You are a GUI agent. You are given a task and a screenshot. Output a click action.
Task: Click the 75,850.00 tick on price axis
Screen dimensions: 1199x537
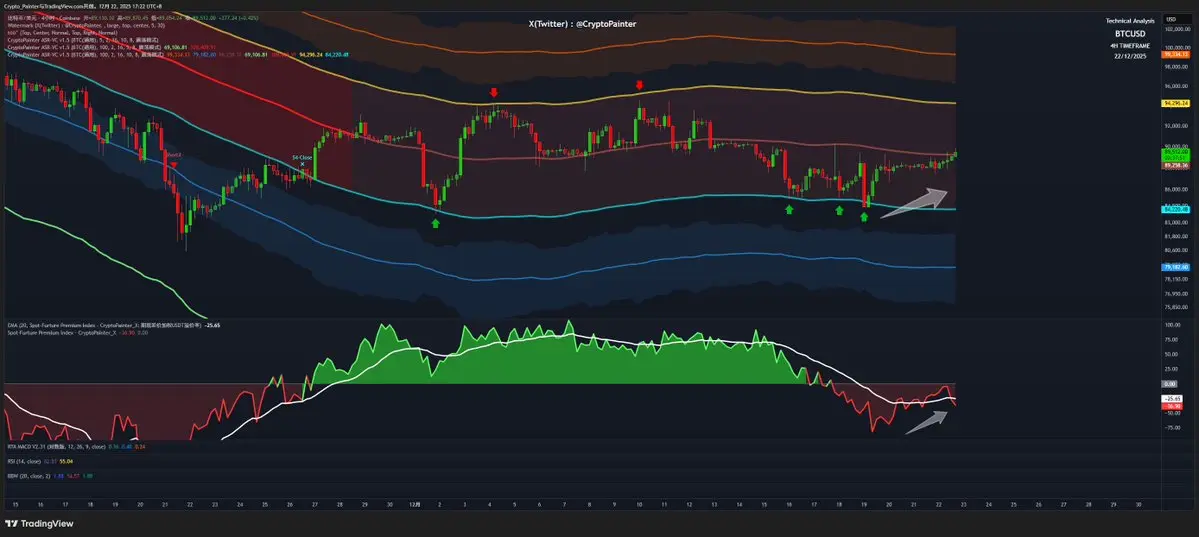click(1177, 307)
